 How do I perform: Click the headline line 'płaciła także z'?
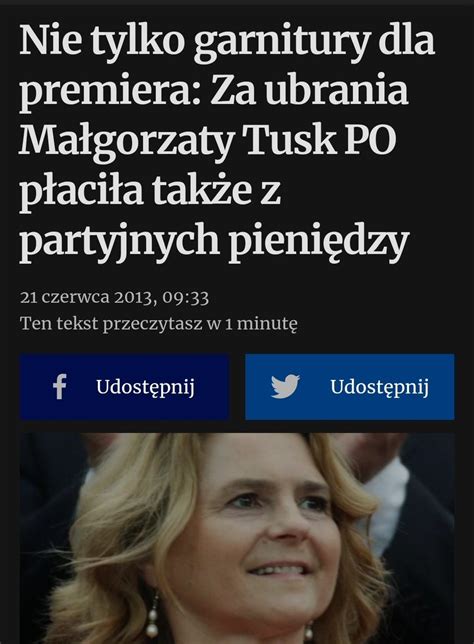pos(150,191)
